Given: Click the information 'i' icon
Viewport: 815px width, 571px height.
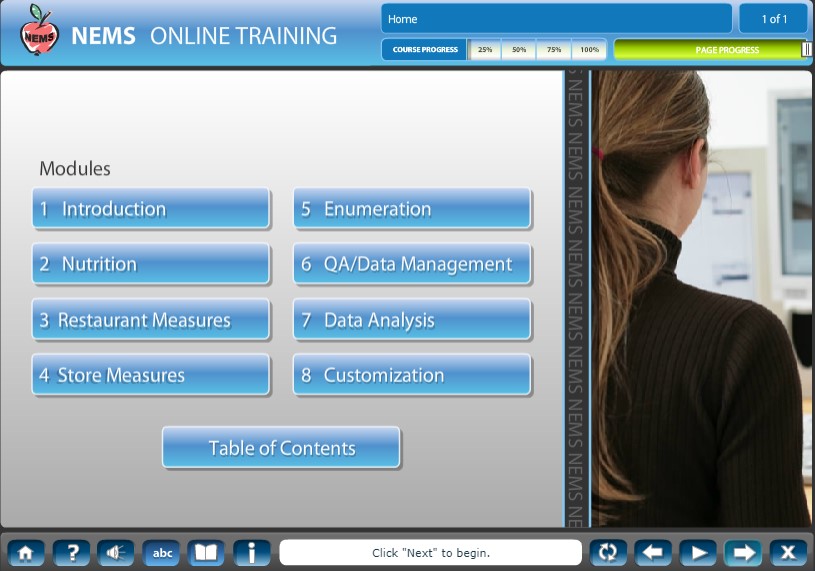Looking at the screenshot, I should point(252,552).
